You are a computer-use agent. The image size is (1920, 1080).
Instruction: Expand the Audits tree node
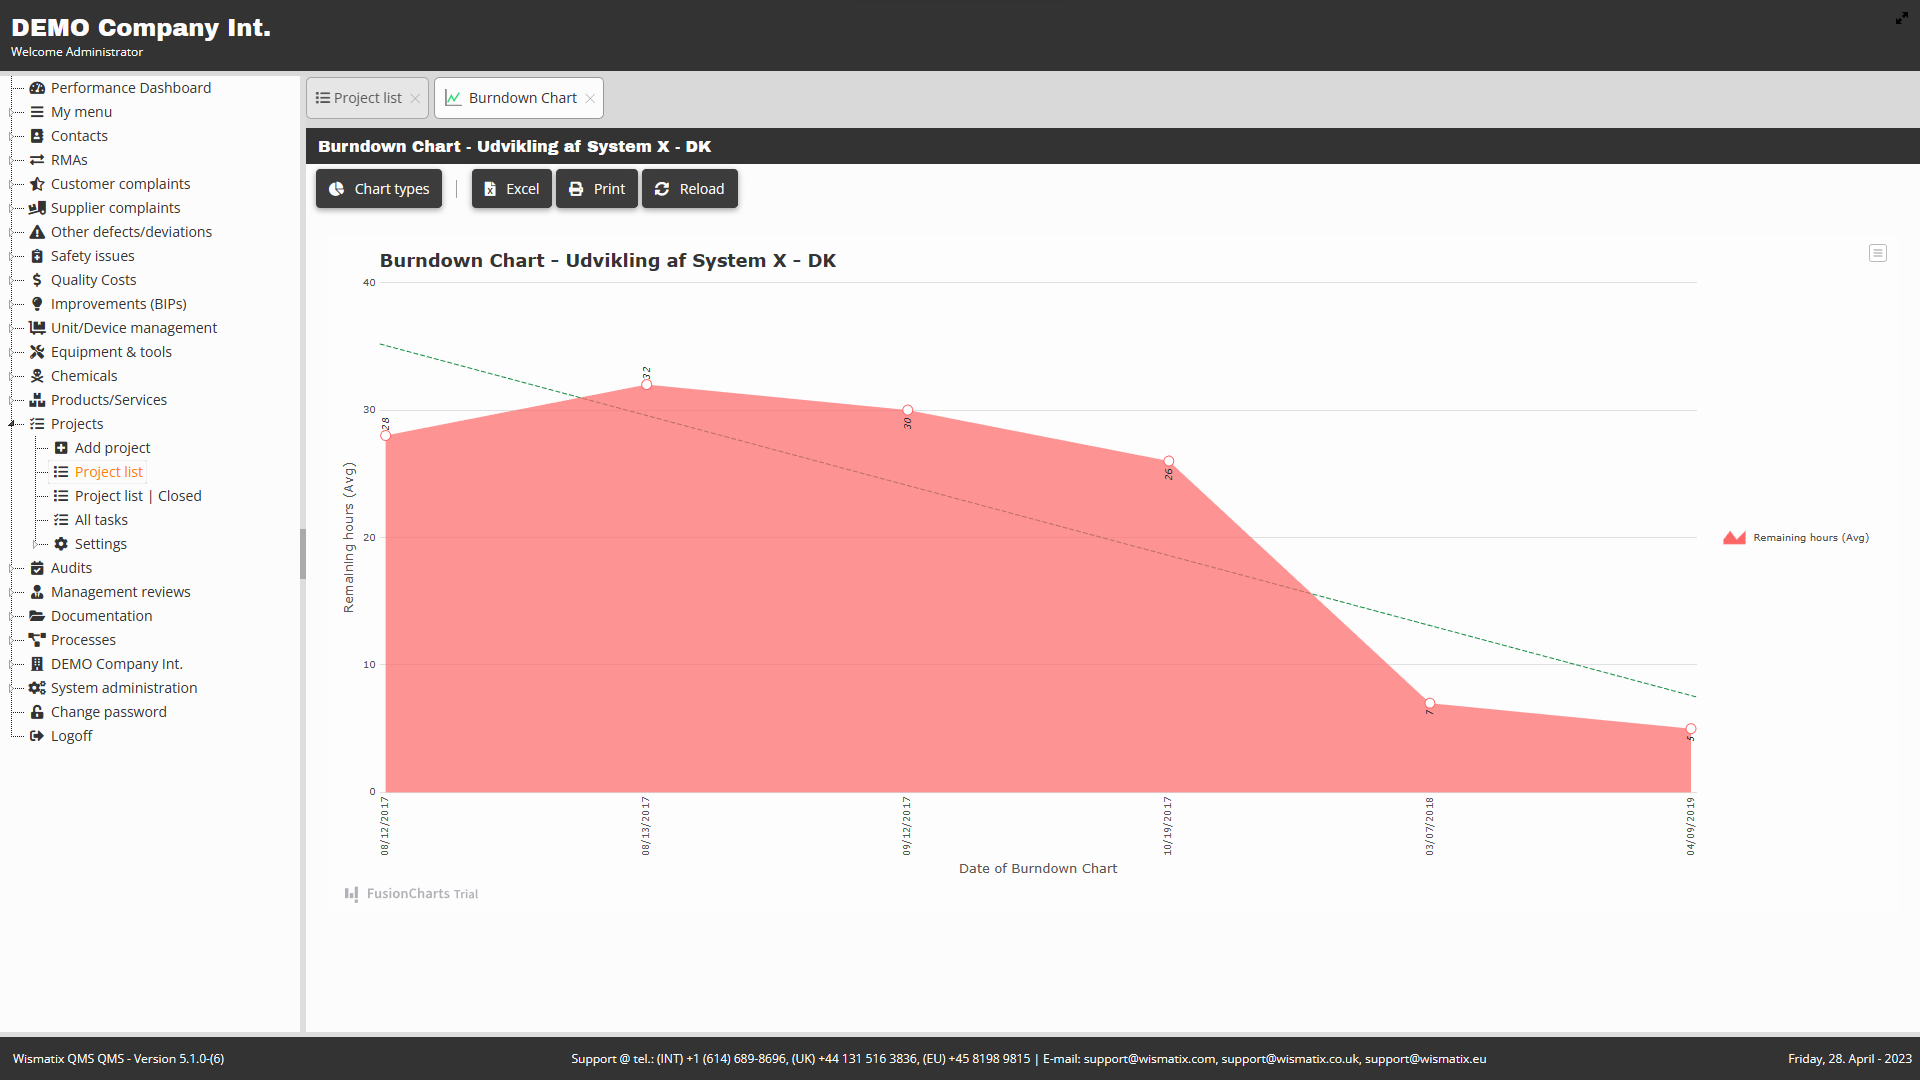(12, 568)
